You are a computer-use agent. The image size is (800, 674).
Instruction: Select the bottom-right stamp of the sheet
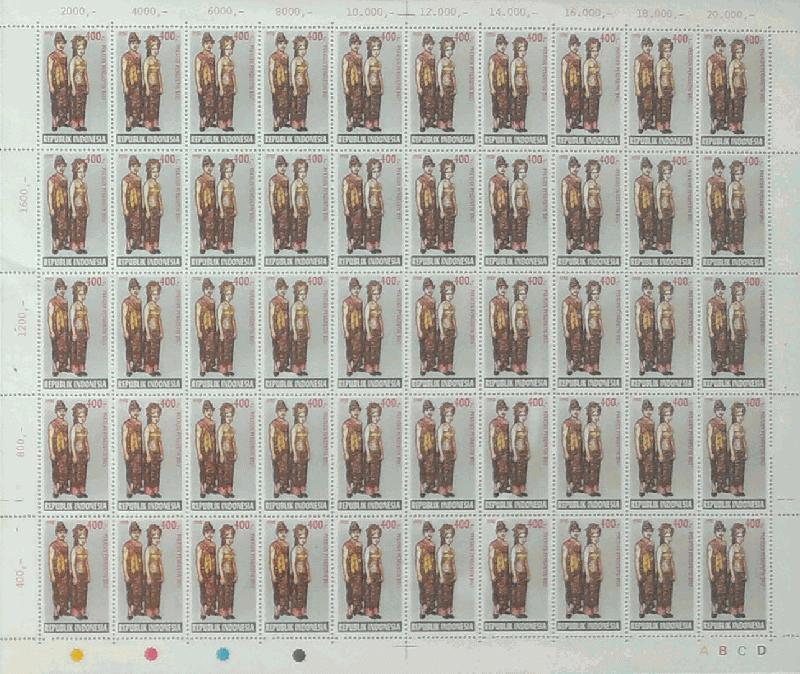pyautogui.click(x=733, y=575)
